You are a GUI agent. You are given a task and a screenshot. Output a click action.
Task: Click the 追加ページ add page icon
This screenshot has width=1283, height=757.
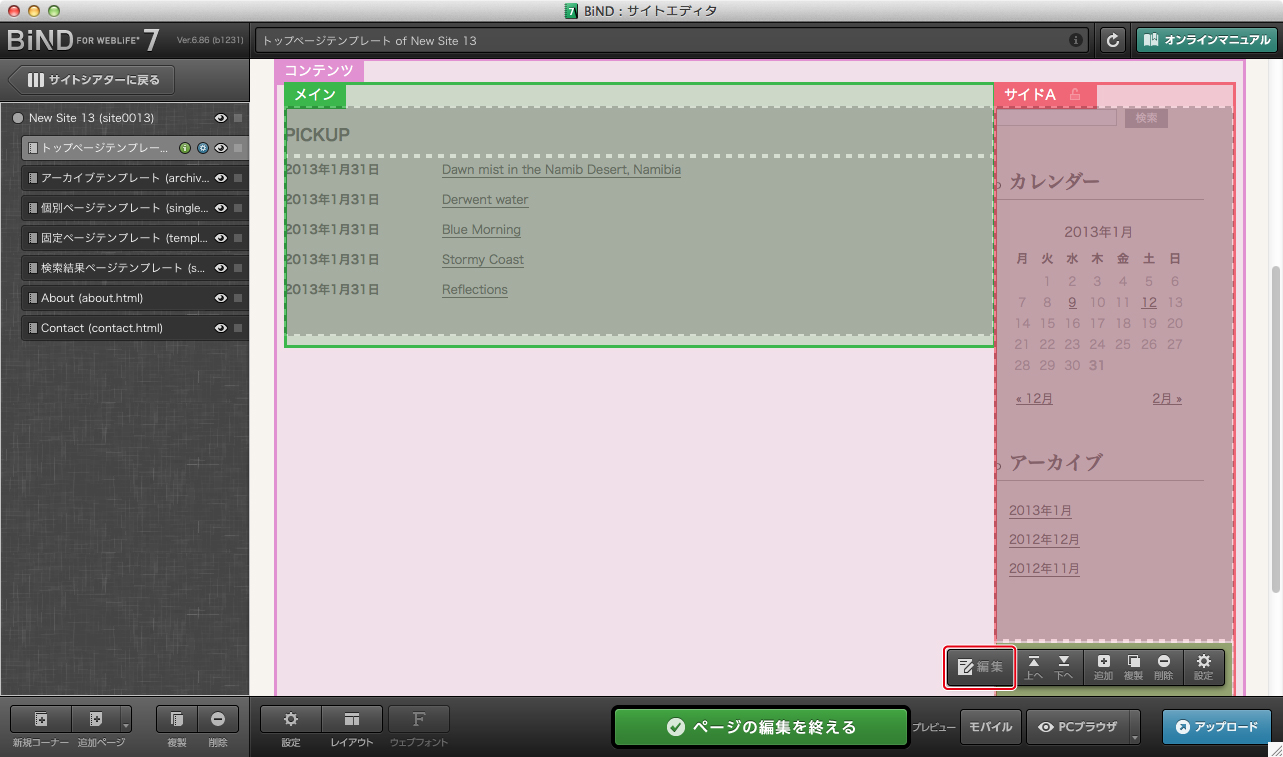pyautogui.click(x=96, y=720)
